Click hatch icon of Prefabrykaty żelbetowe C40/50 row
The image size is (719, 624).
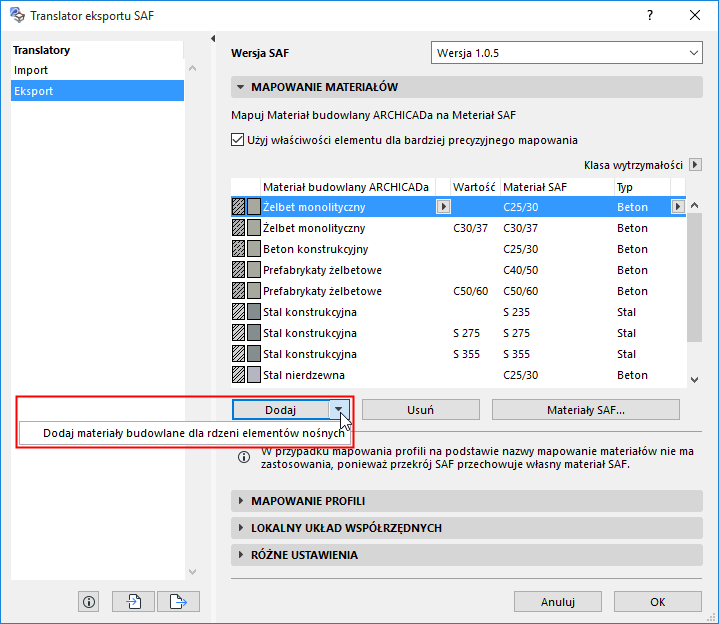pyautogui.click(x=238, y=270)
